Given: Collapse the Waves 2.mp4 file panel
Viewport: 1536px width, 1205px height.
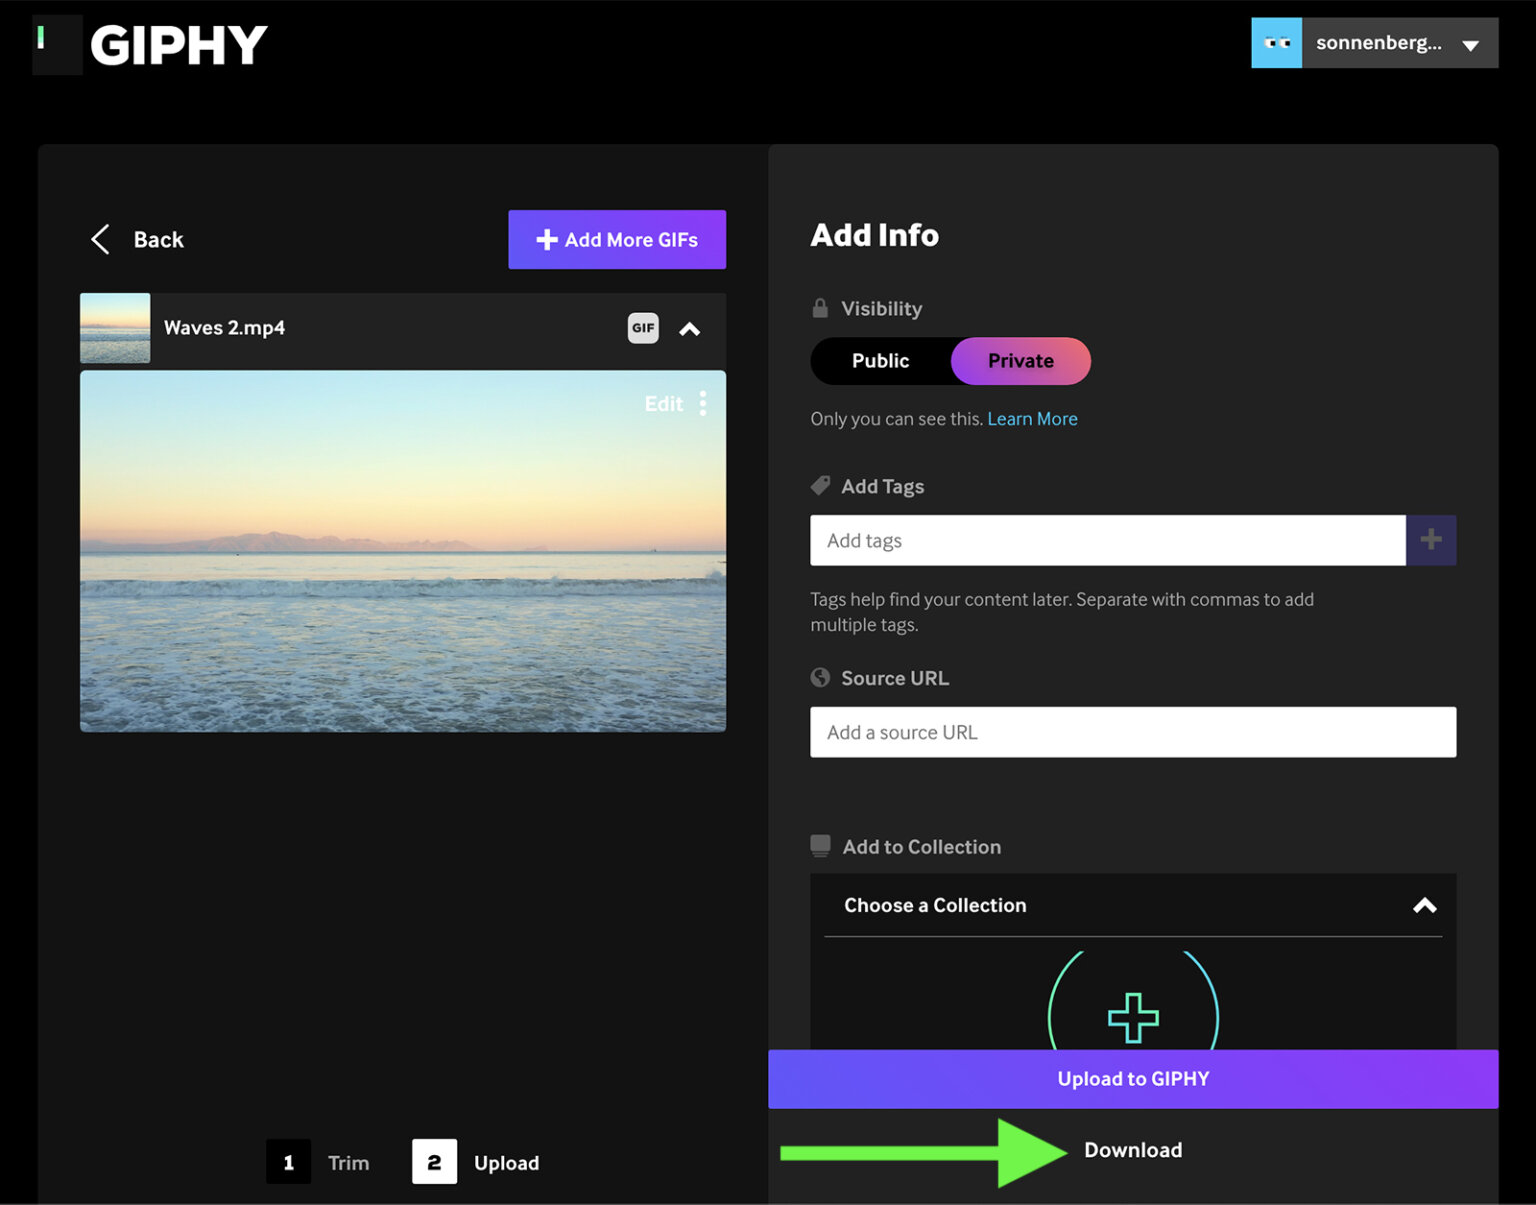Looking at the screenshot, I should [x=690, y=329].
